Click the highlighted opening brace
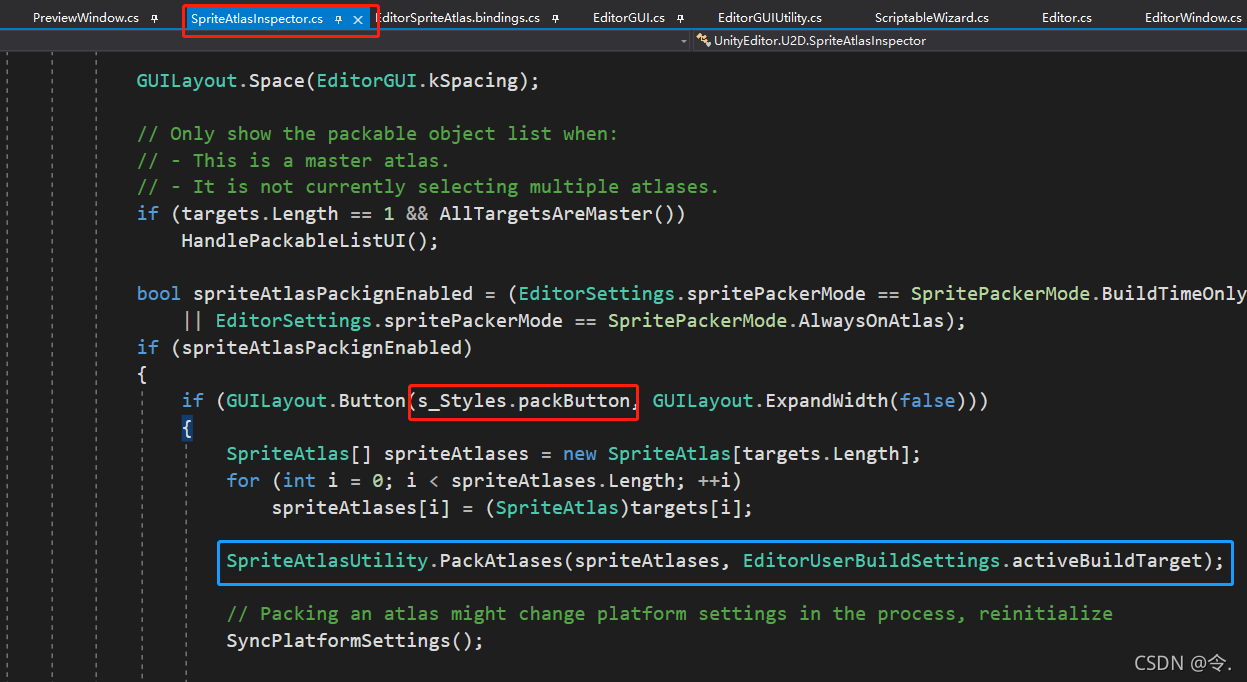1247x682 pixels. click(186, 428)
